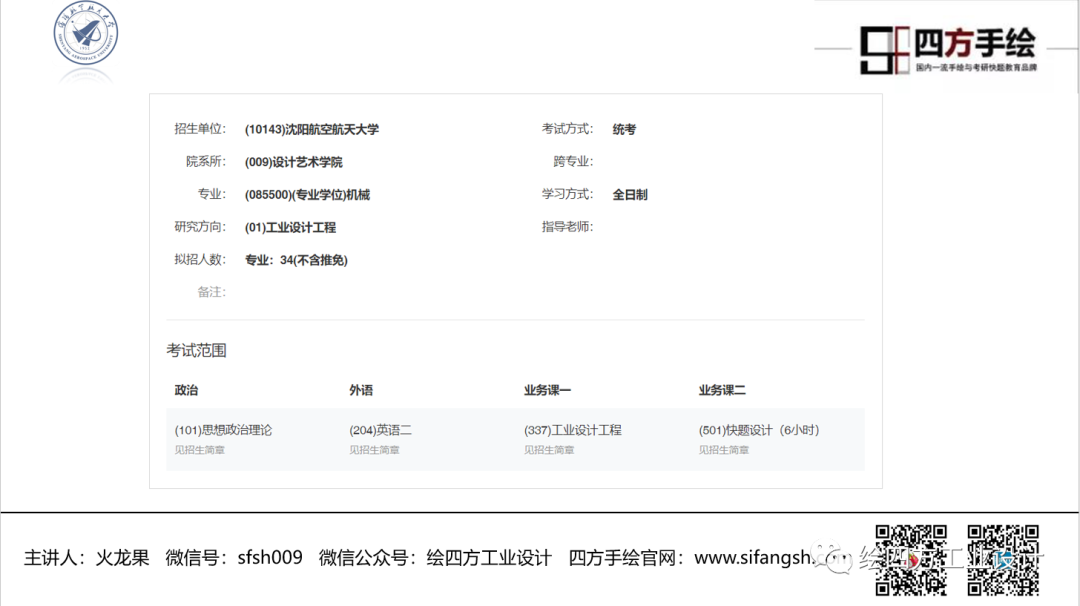Viewport: 1080px width, 606px height.
Task: Select (101)思想政治理论 cell
Action: coord(223,430)
